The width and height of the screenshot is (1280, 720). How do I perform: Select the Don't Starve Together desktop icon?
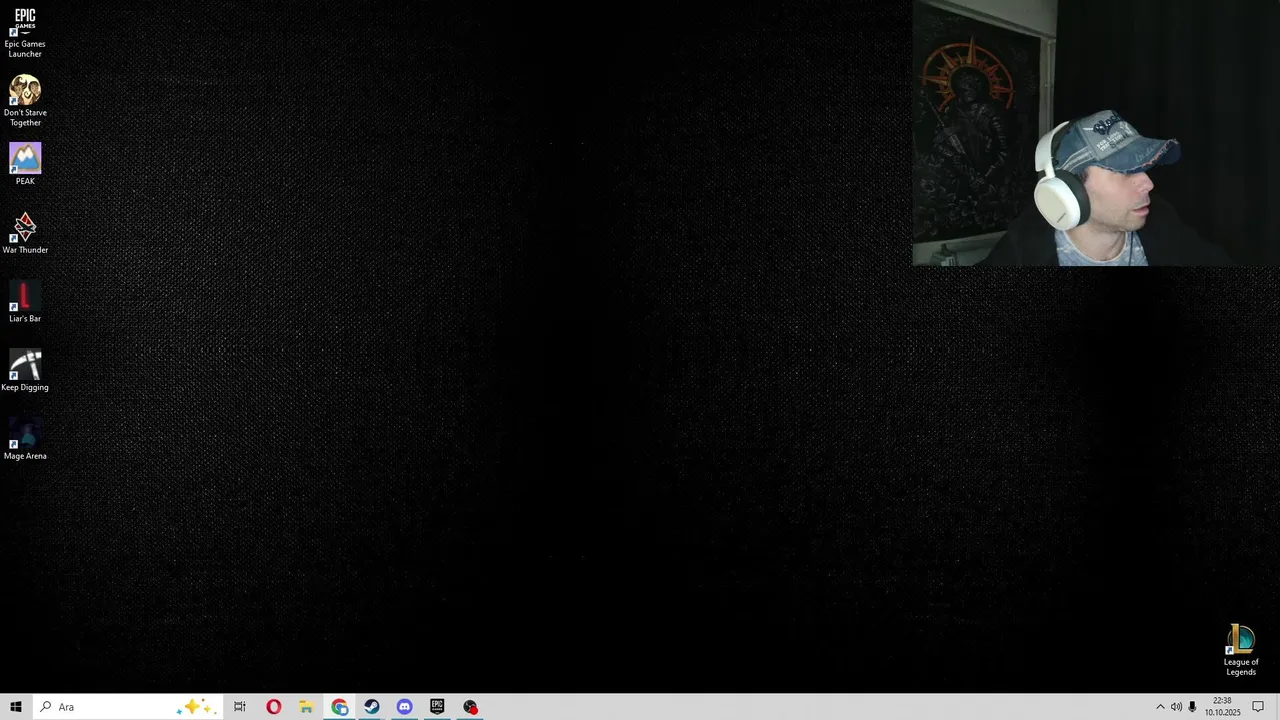pyautogui.click(x=25, y=101)
